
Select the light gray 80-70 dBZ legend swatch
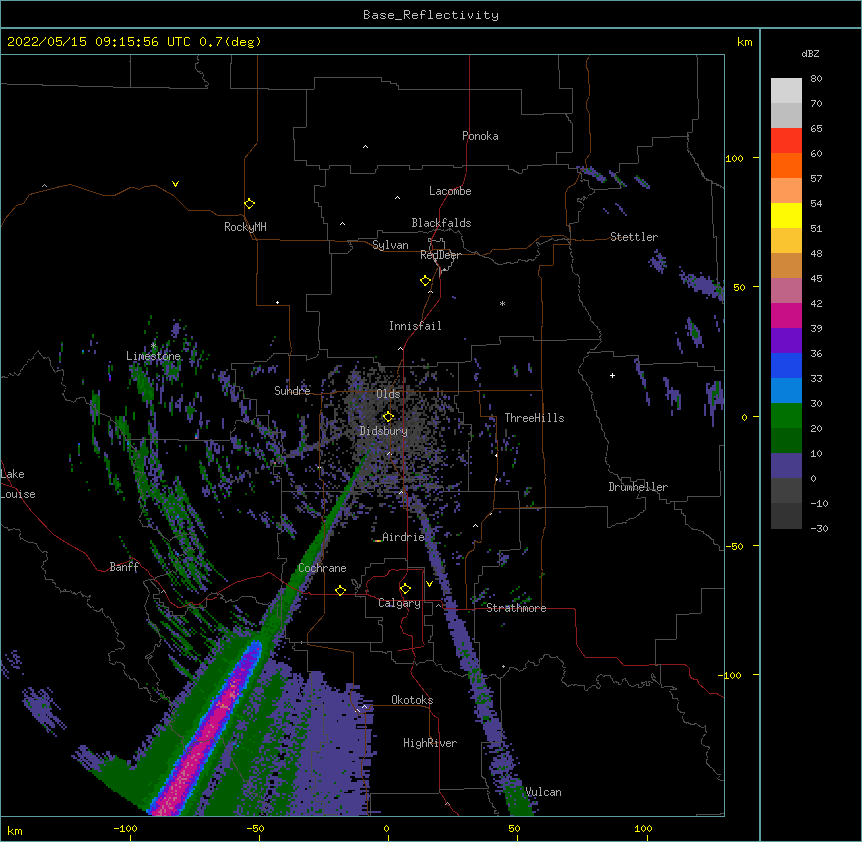click(786, 91)
